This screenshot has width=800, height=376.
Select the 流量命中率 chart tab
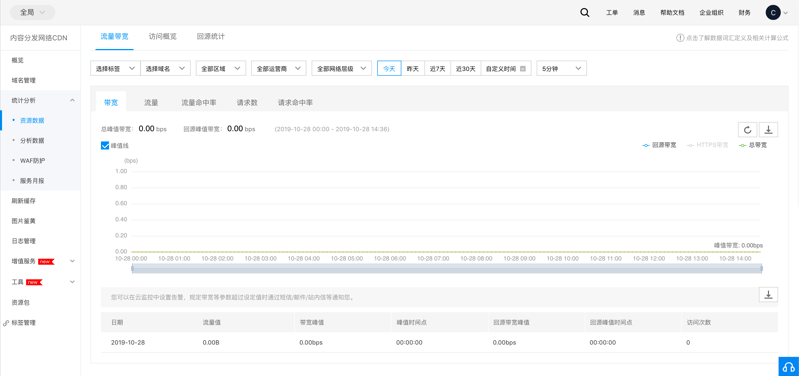pyautogui.click(x=199, y=103)
